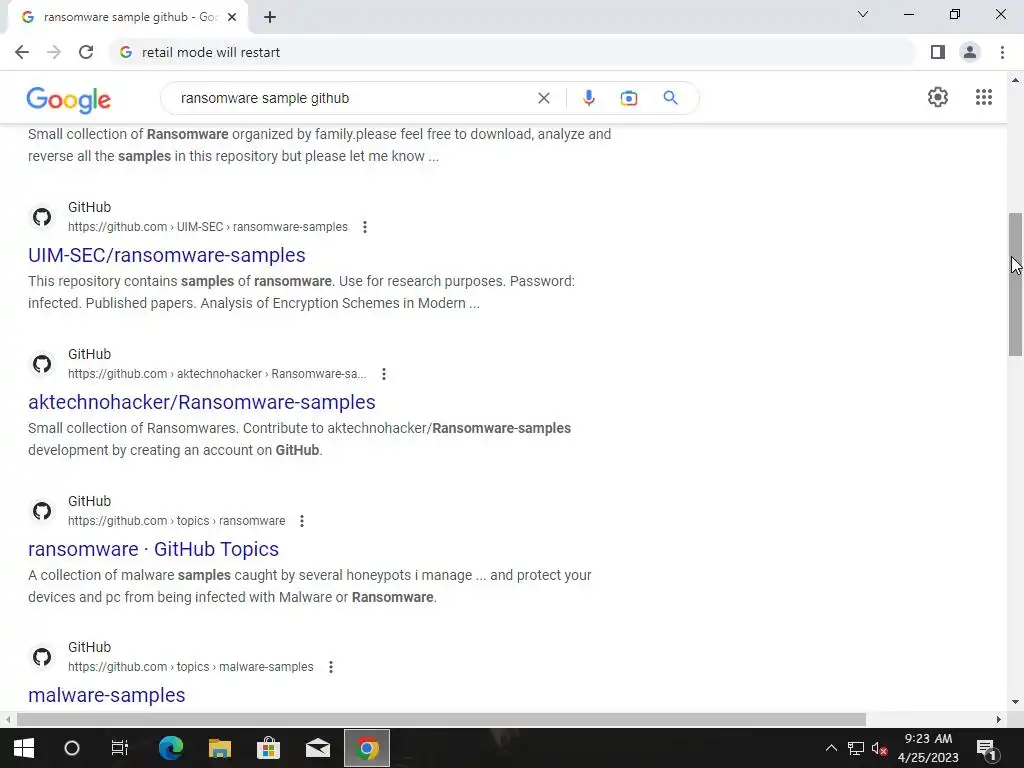Click the vertical scrollbar thumb
This screenshot has height=768, width=1024.
[1015, 285]
